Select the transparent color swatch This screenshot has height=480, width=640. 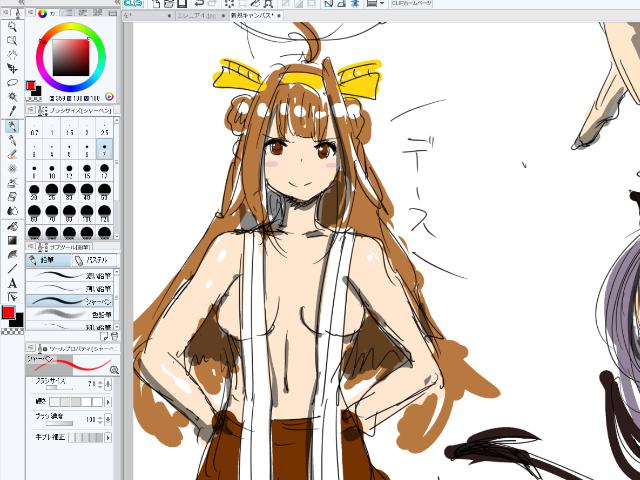[12, 332]
